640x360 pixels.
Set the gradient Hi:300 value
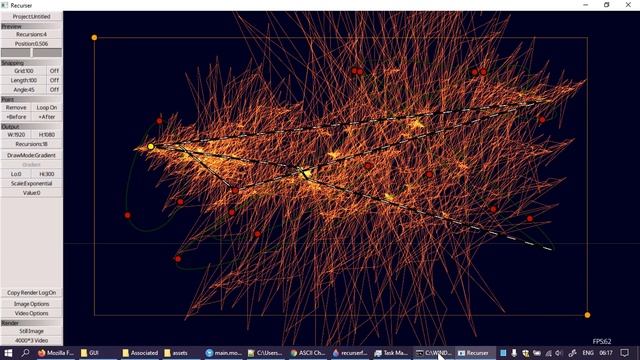(x=47, y=174)
